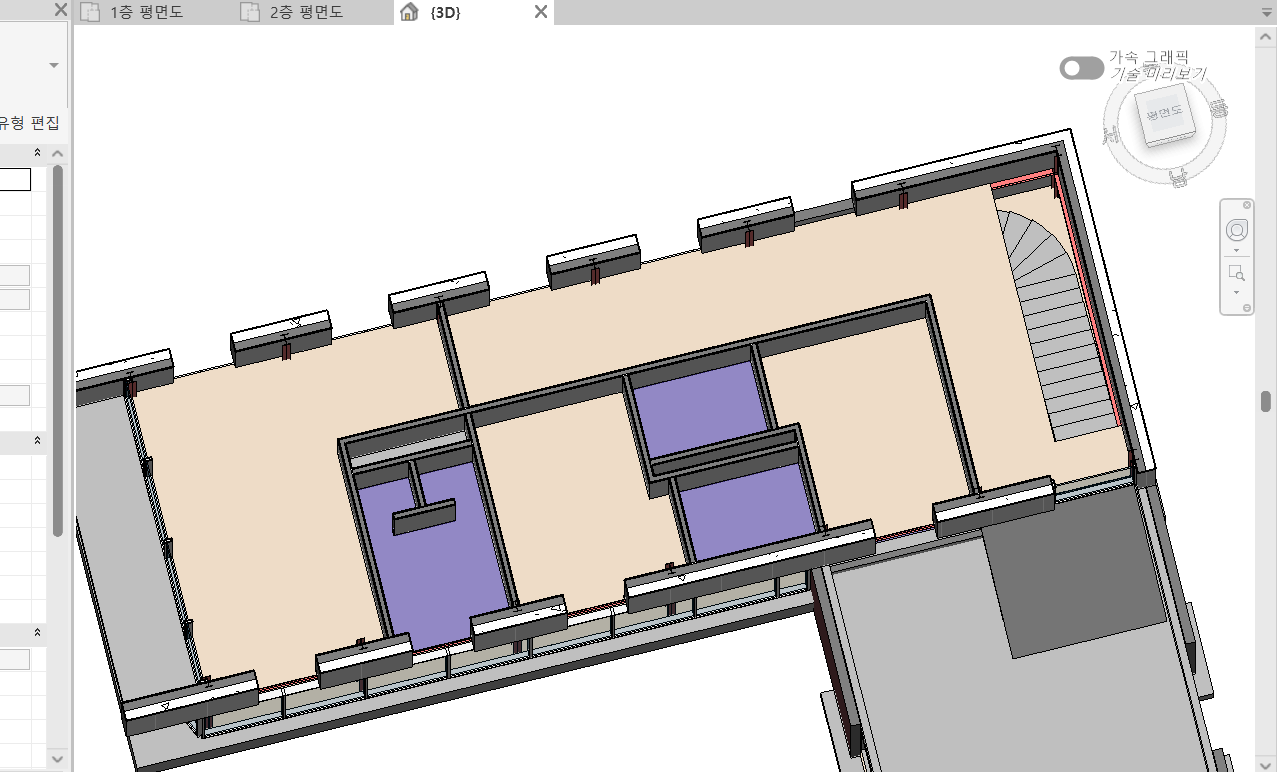Click the first white input field in Properties
The image size is (1277, 772).
point(15,180)
